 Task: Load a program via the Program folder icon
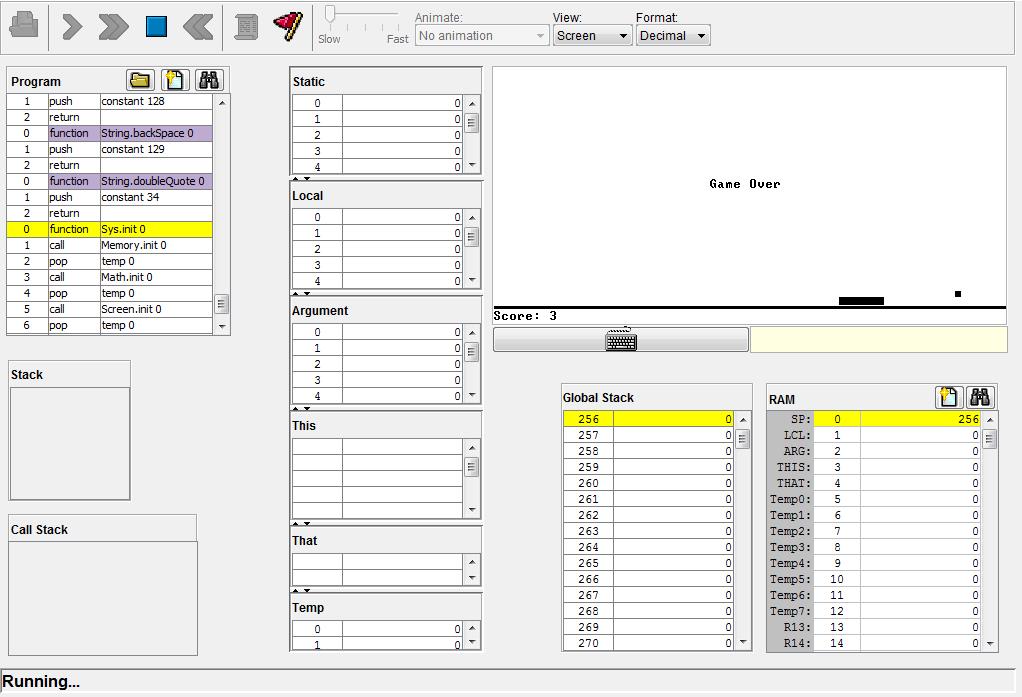(x=140, y=81)
